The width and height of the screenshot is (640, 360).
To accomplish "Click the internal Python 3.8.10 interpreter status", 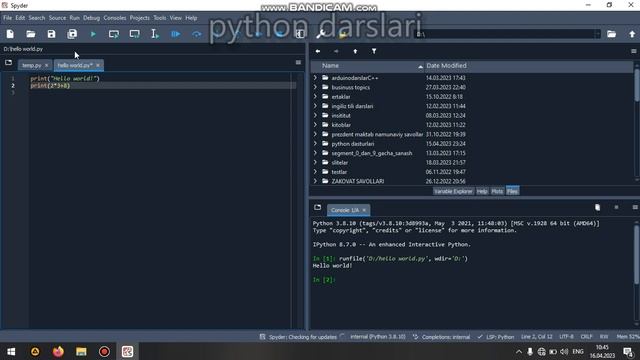I will tap(378, 337).
